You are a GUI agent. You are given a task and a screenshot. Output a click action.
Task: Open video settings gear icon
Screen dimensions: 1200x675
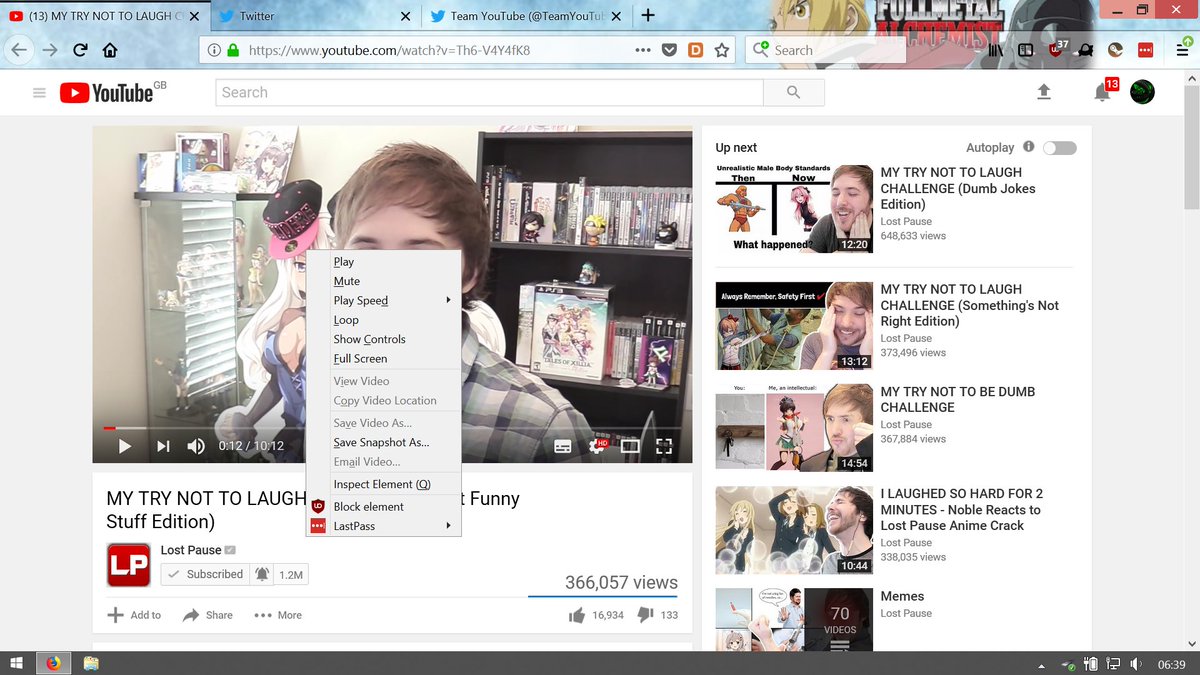pyautogui.click(x=598, y=445)
